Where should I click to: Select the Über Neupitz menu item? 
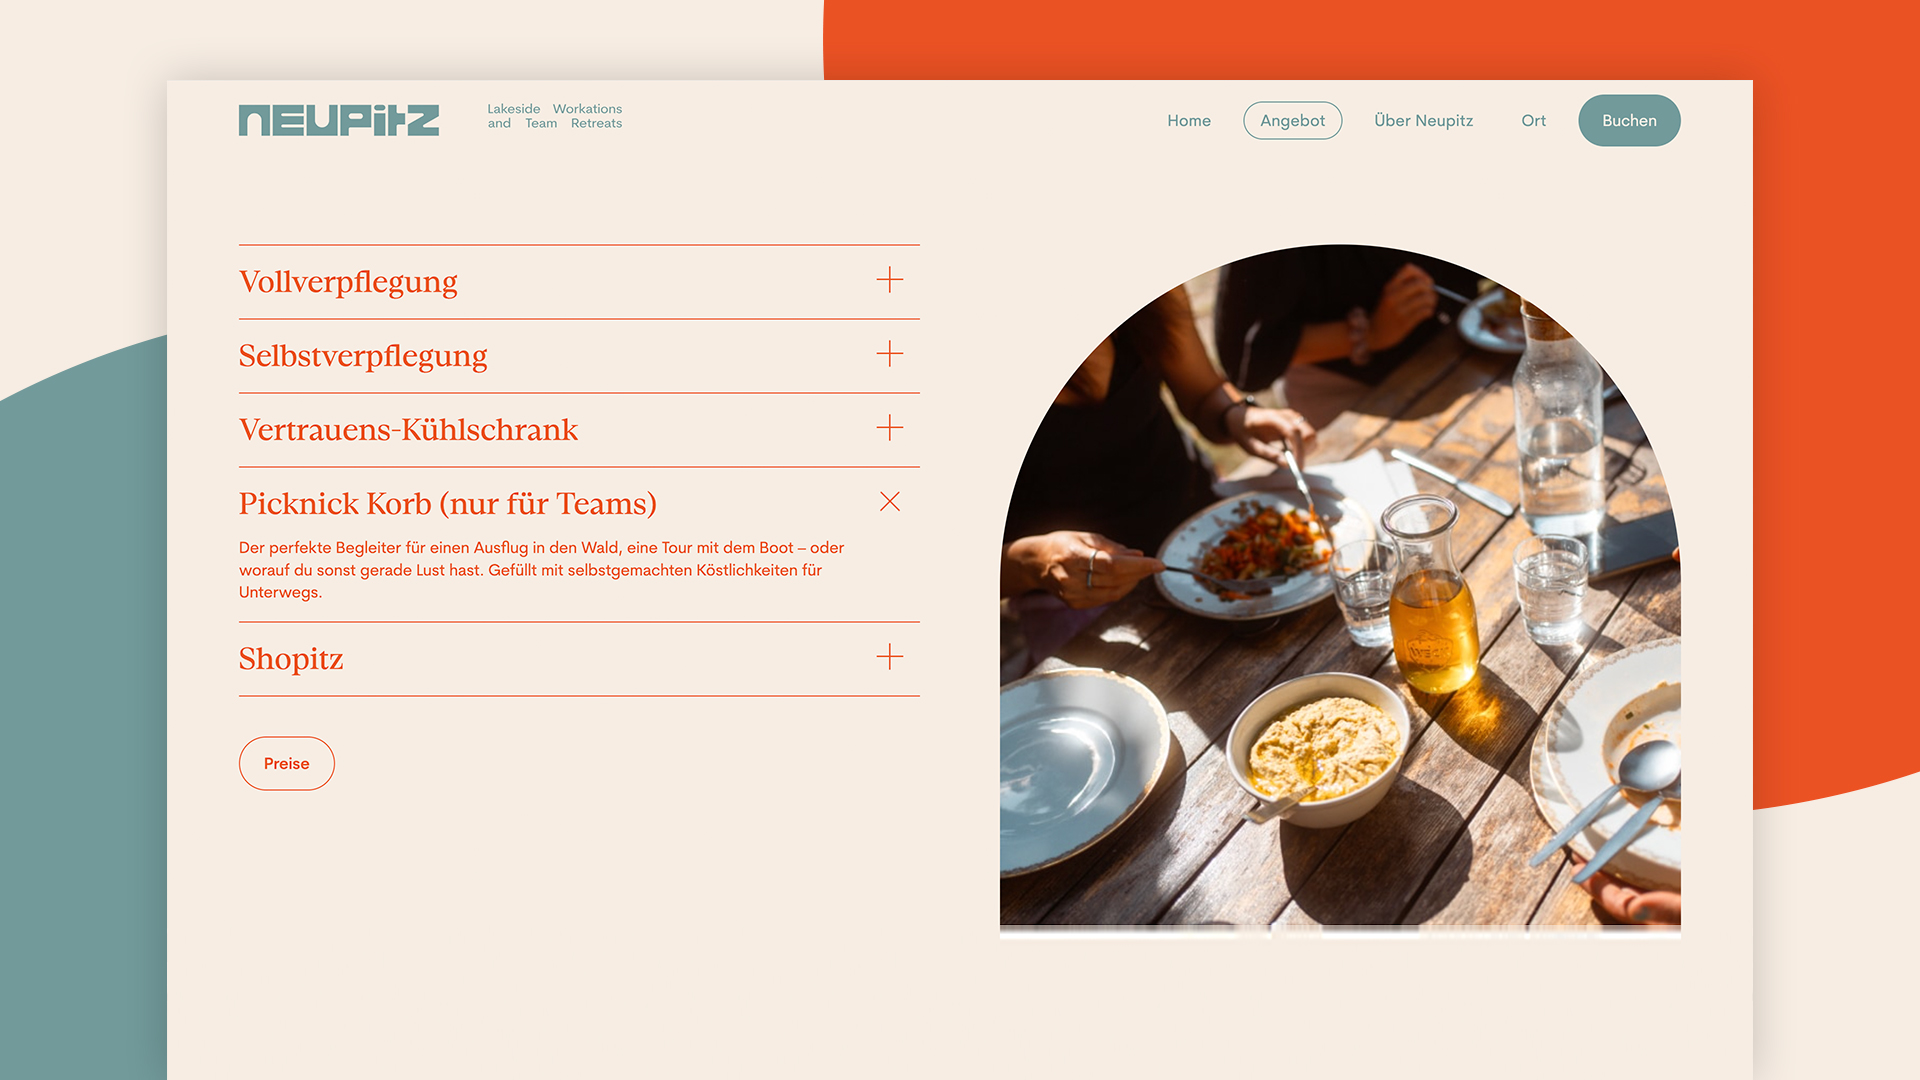click(x=1423, y=120)
